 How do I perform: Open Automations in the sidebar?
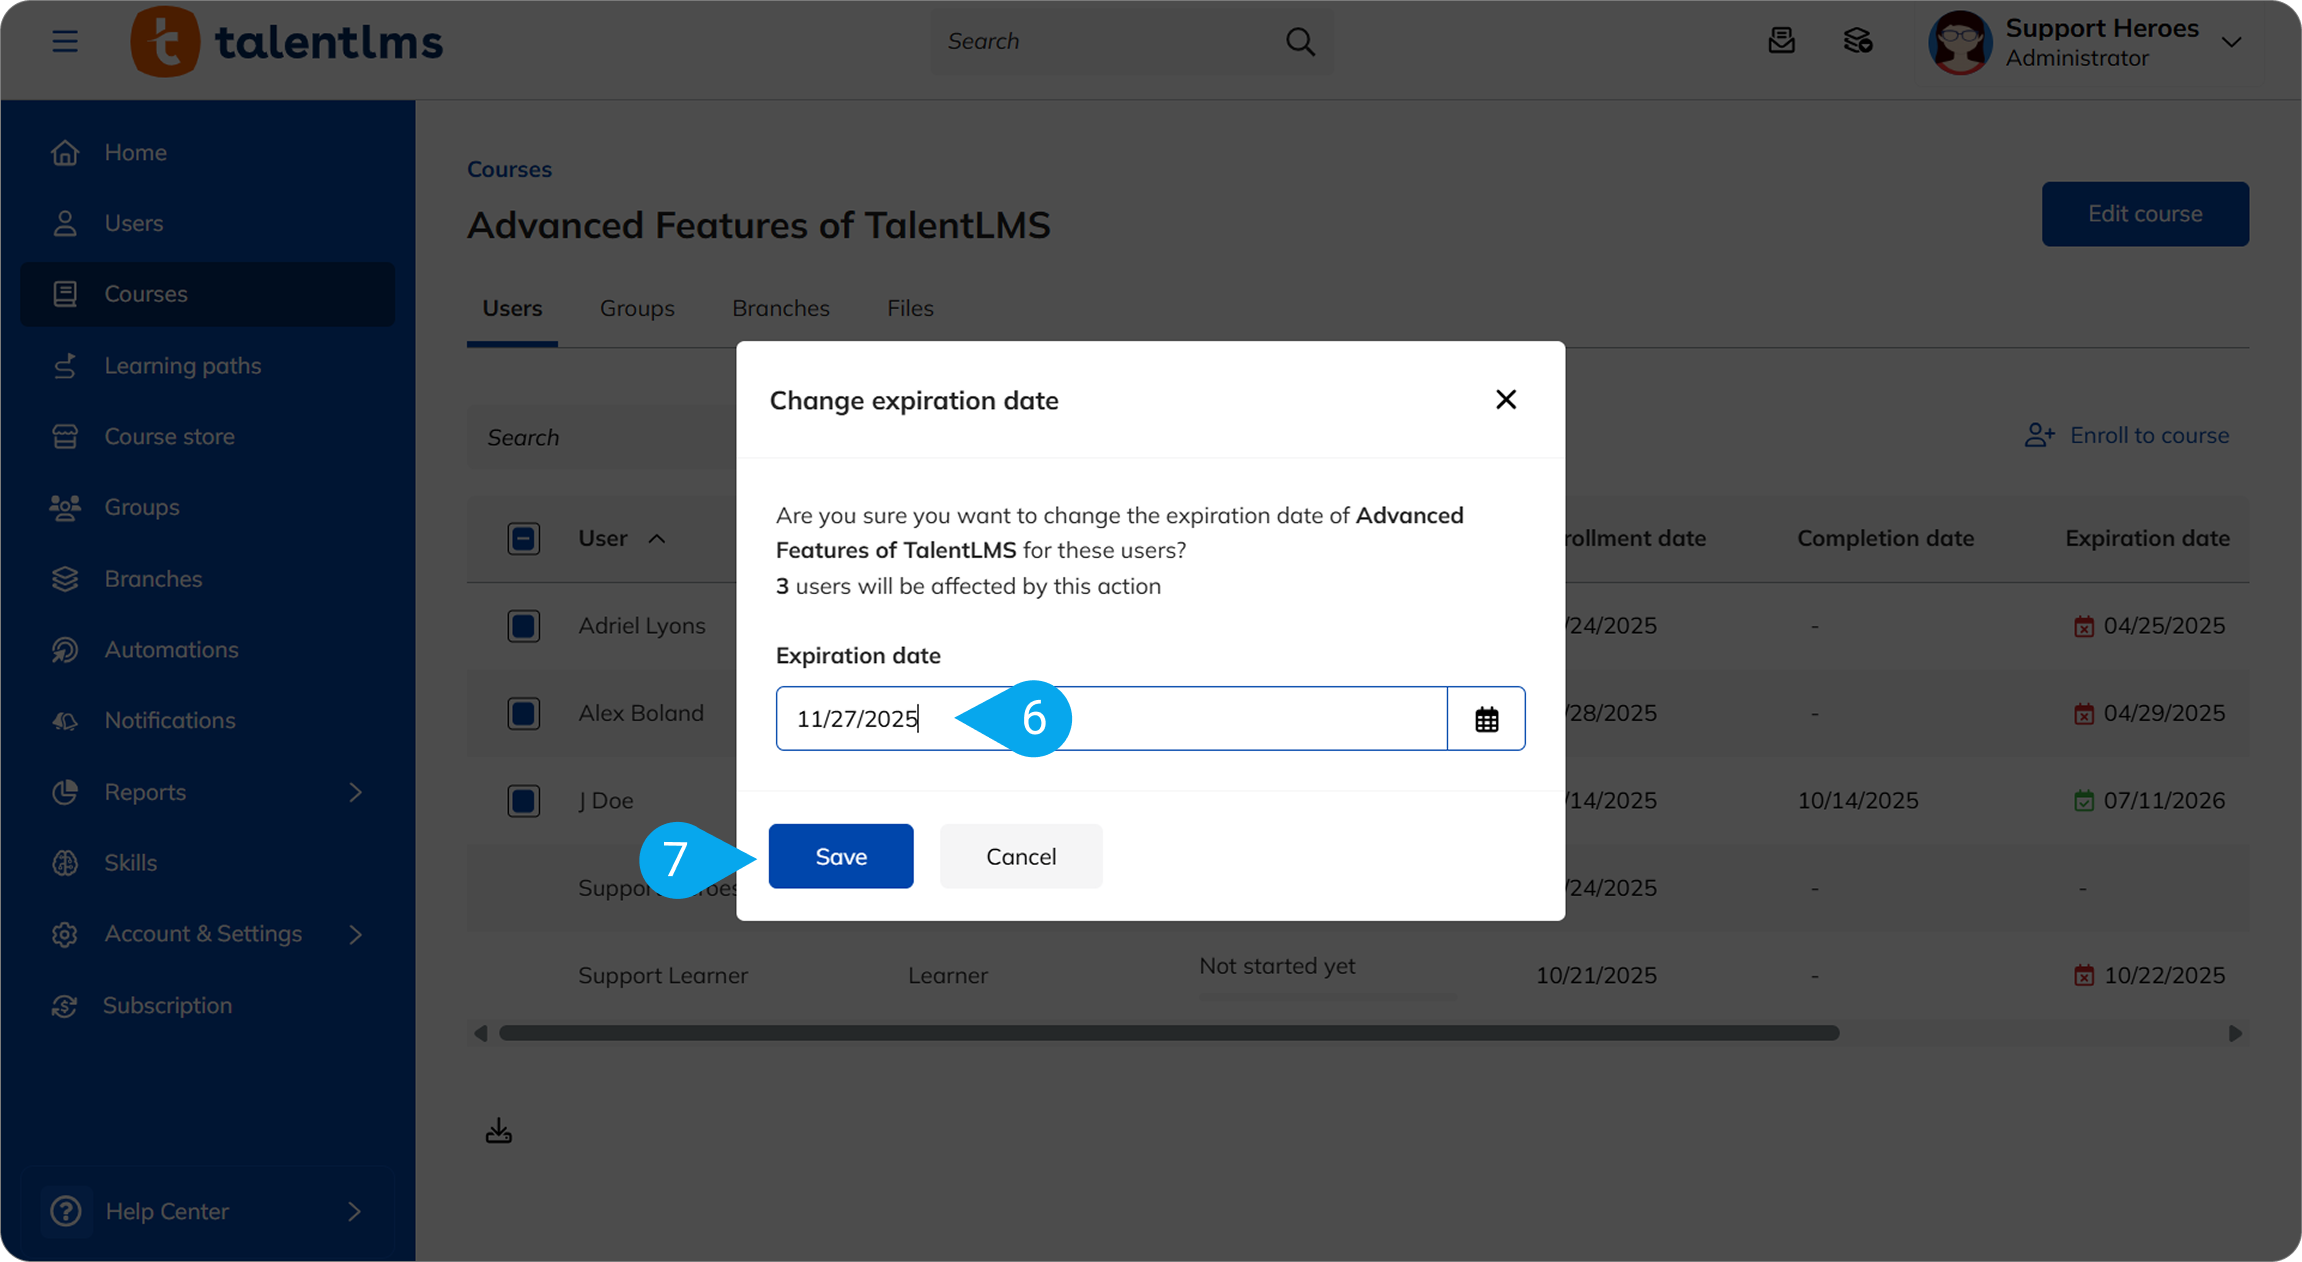pos(171,650)
